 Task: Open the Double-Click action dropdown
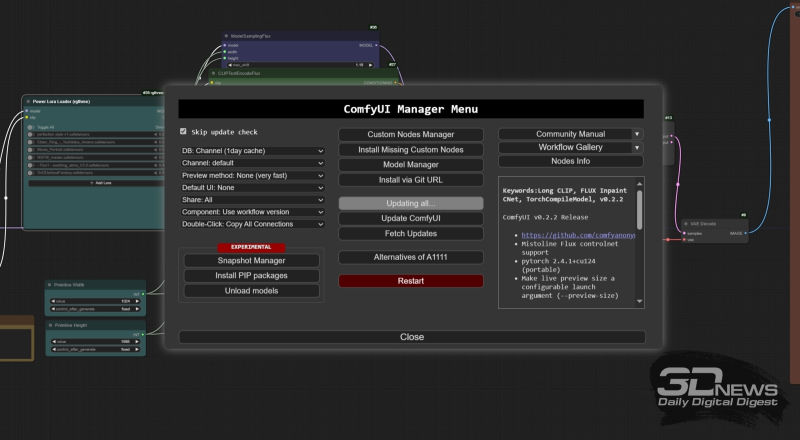[252, 224]
